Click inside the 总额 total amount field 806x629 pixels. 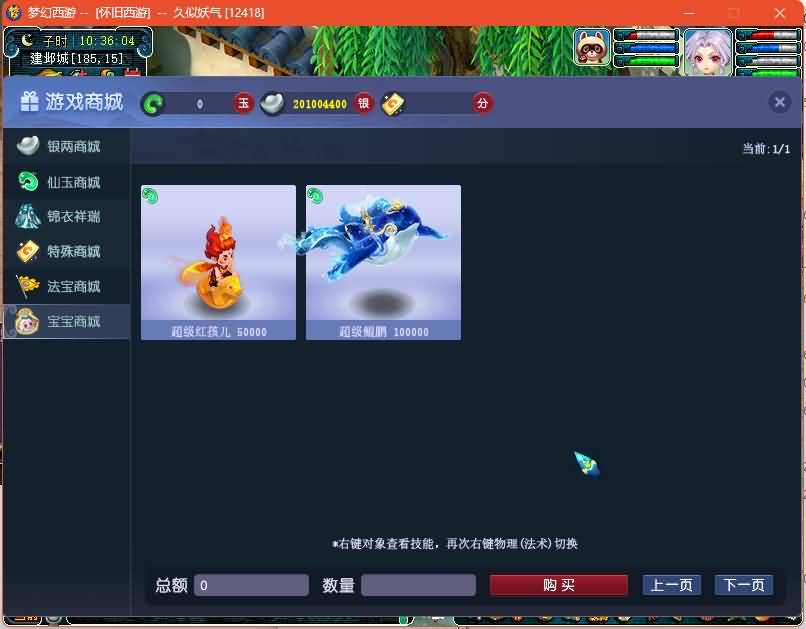pos(251,585)
